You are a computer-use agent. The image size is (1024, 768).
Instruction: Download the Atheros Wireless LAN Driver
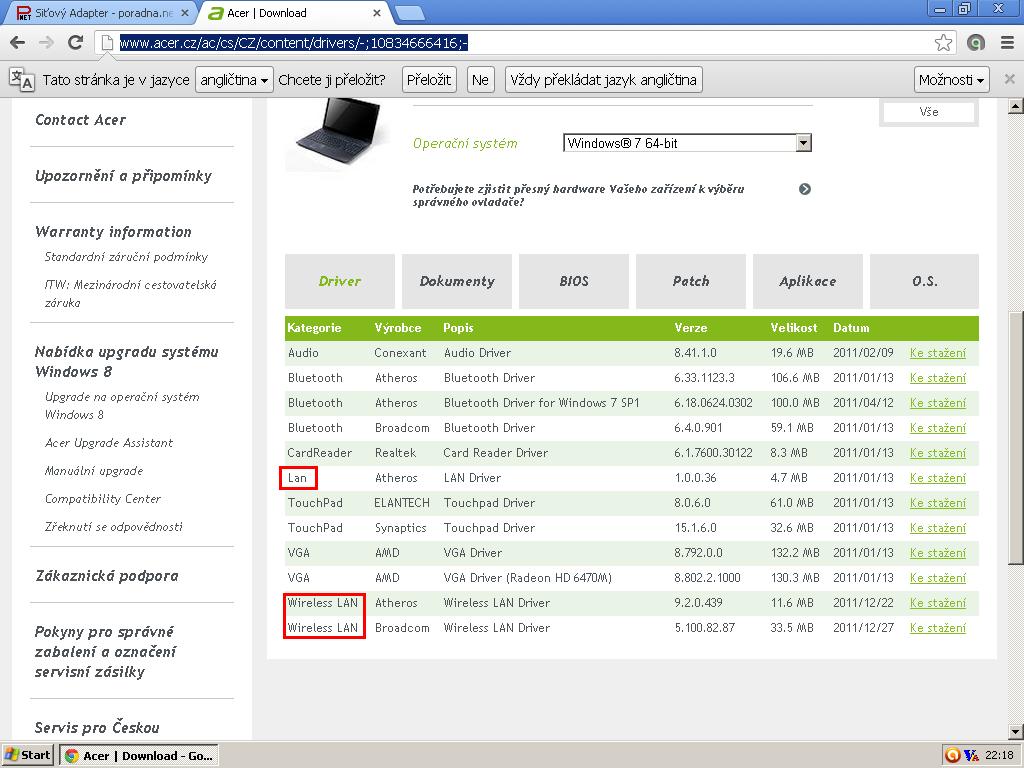click(937, 603)
